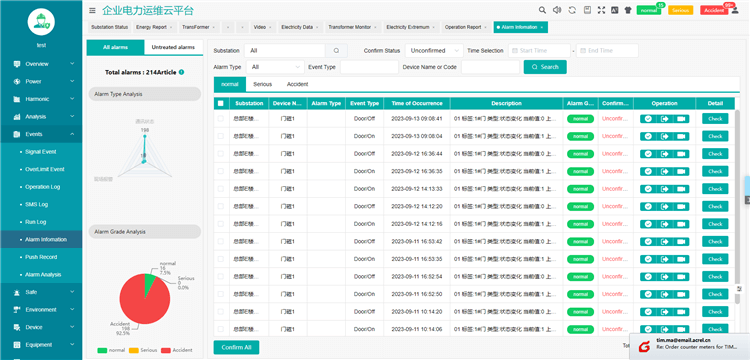Switch to the Untreated alarms tab
Screen dimensions: 750x360
(173, 47)
